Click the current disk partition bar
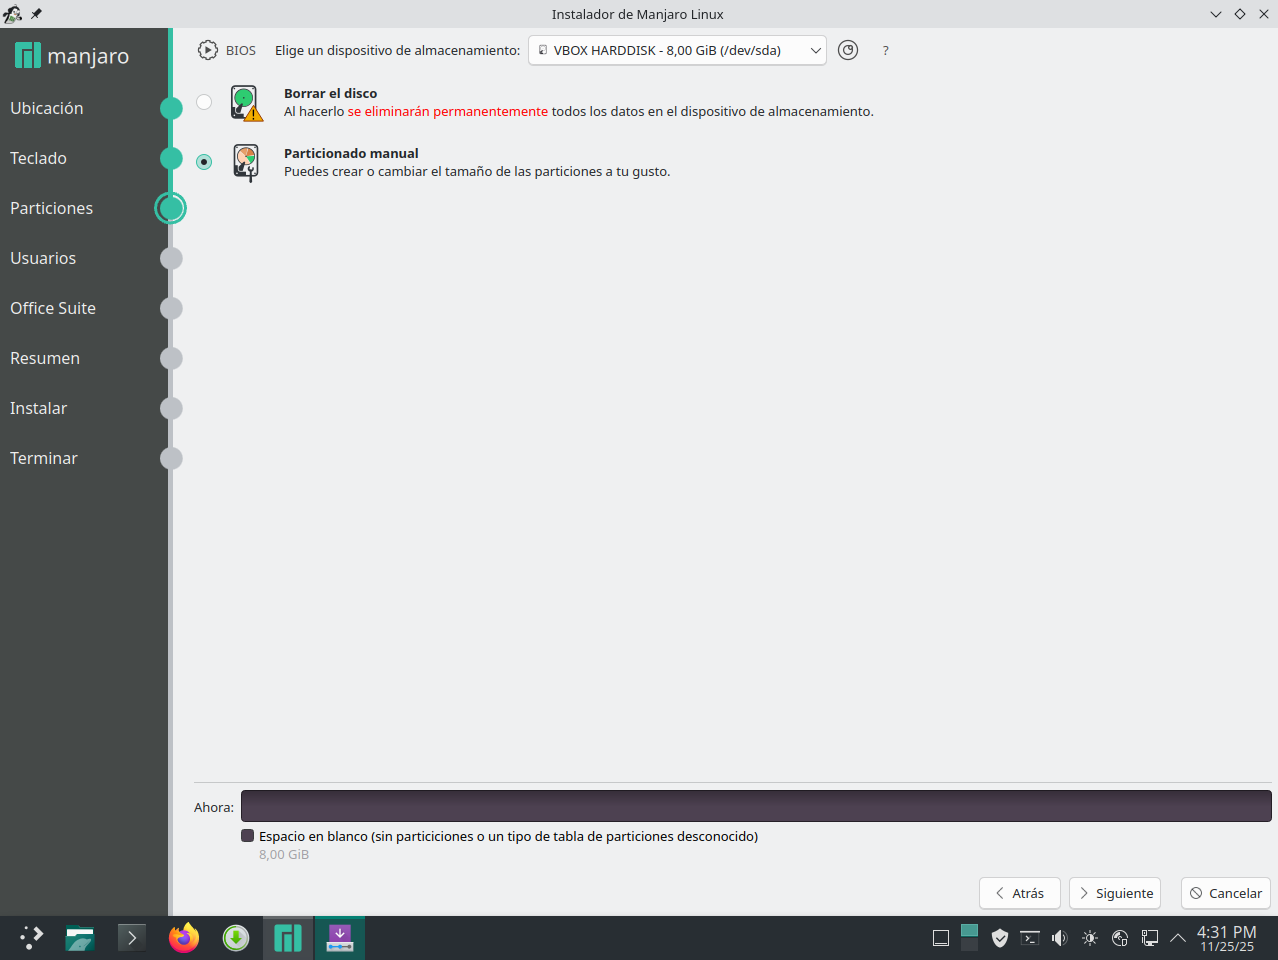The image size is (1278, 960). (x=755, y=806)
